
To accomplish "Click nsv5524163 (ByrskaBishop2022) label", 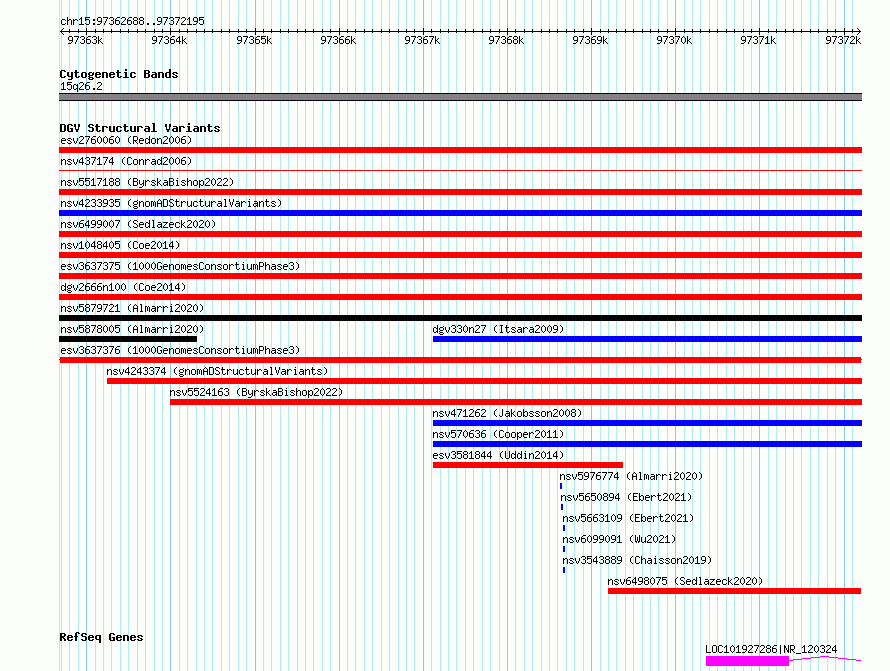I will [x=256, y=392].
